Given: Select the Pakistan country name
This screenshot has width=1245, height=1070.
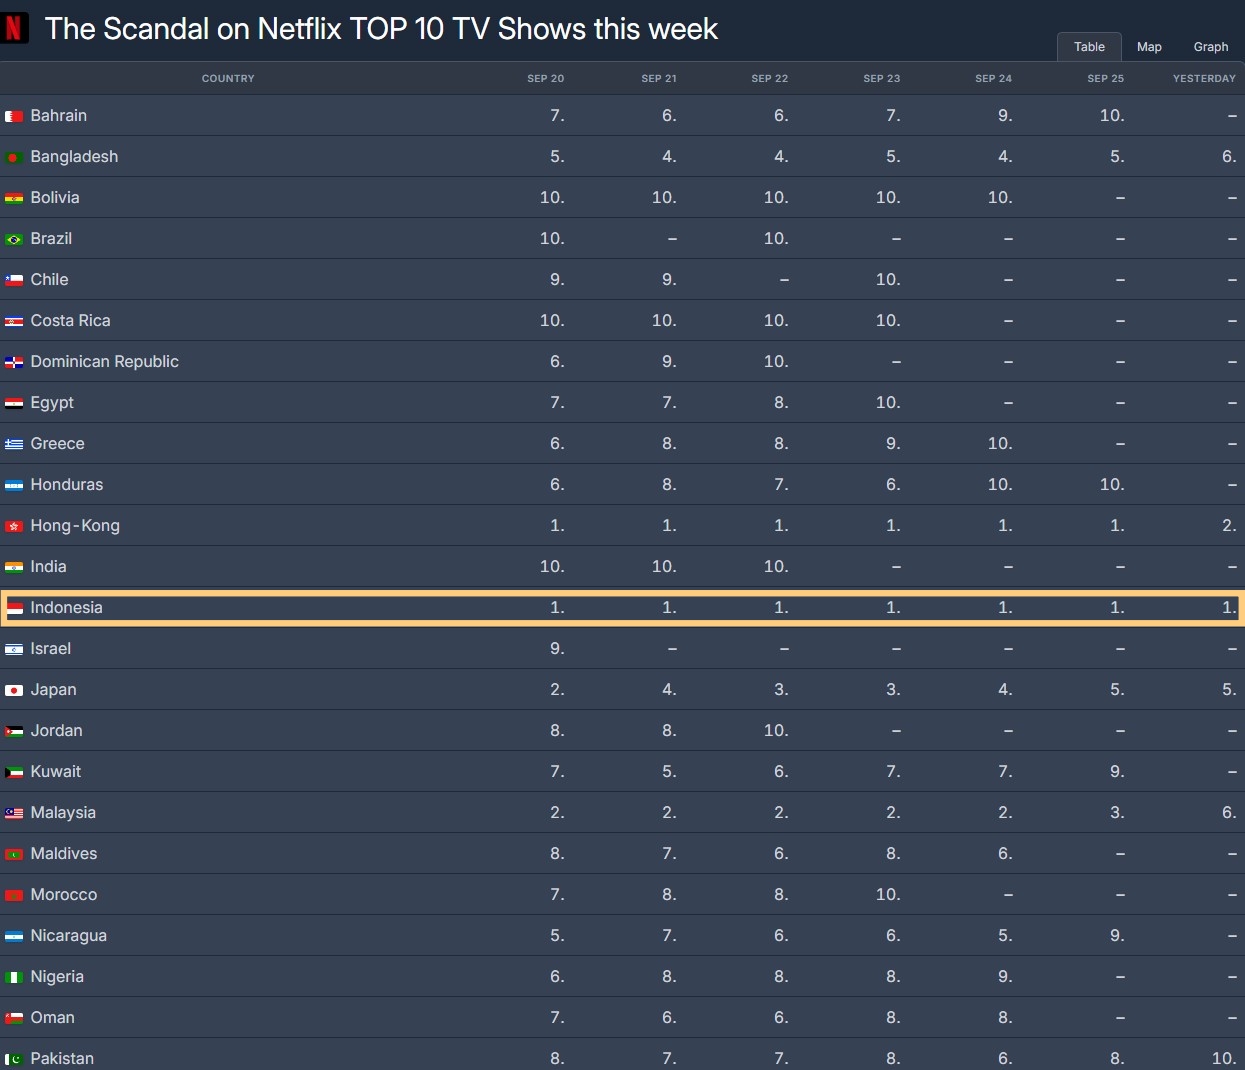Looking at the screenshot, I should tap(62, 1059).
